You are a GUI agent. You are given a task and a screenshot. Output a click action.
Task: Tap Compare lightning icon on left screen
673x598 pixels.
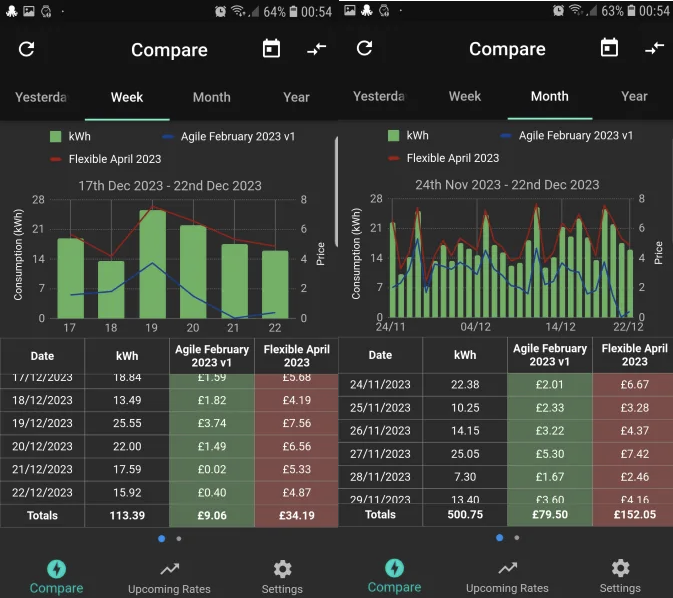point(56,569)
